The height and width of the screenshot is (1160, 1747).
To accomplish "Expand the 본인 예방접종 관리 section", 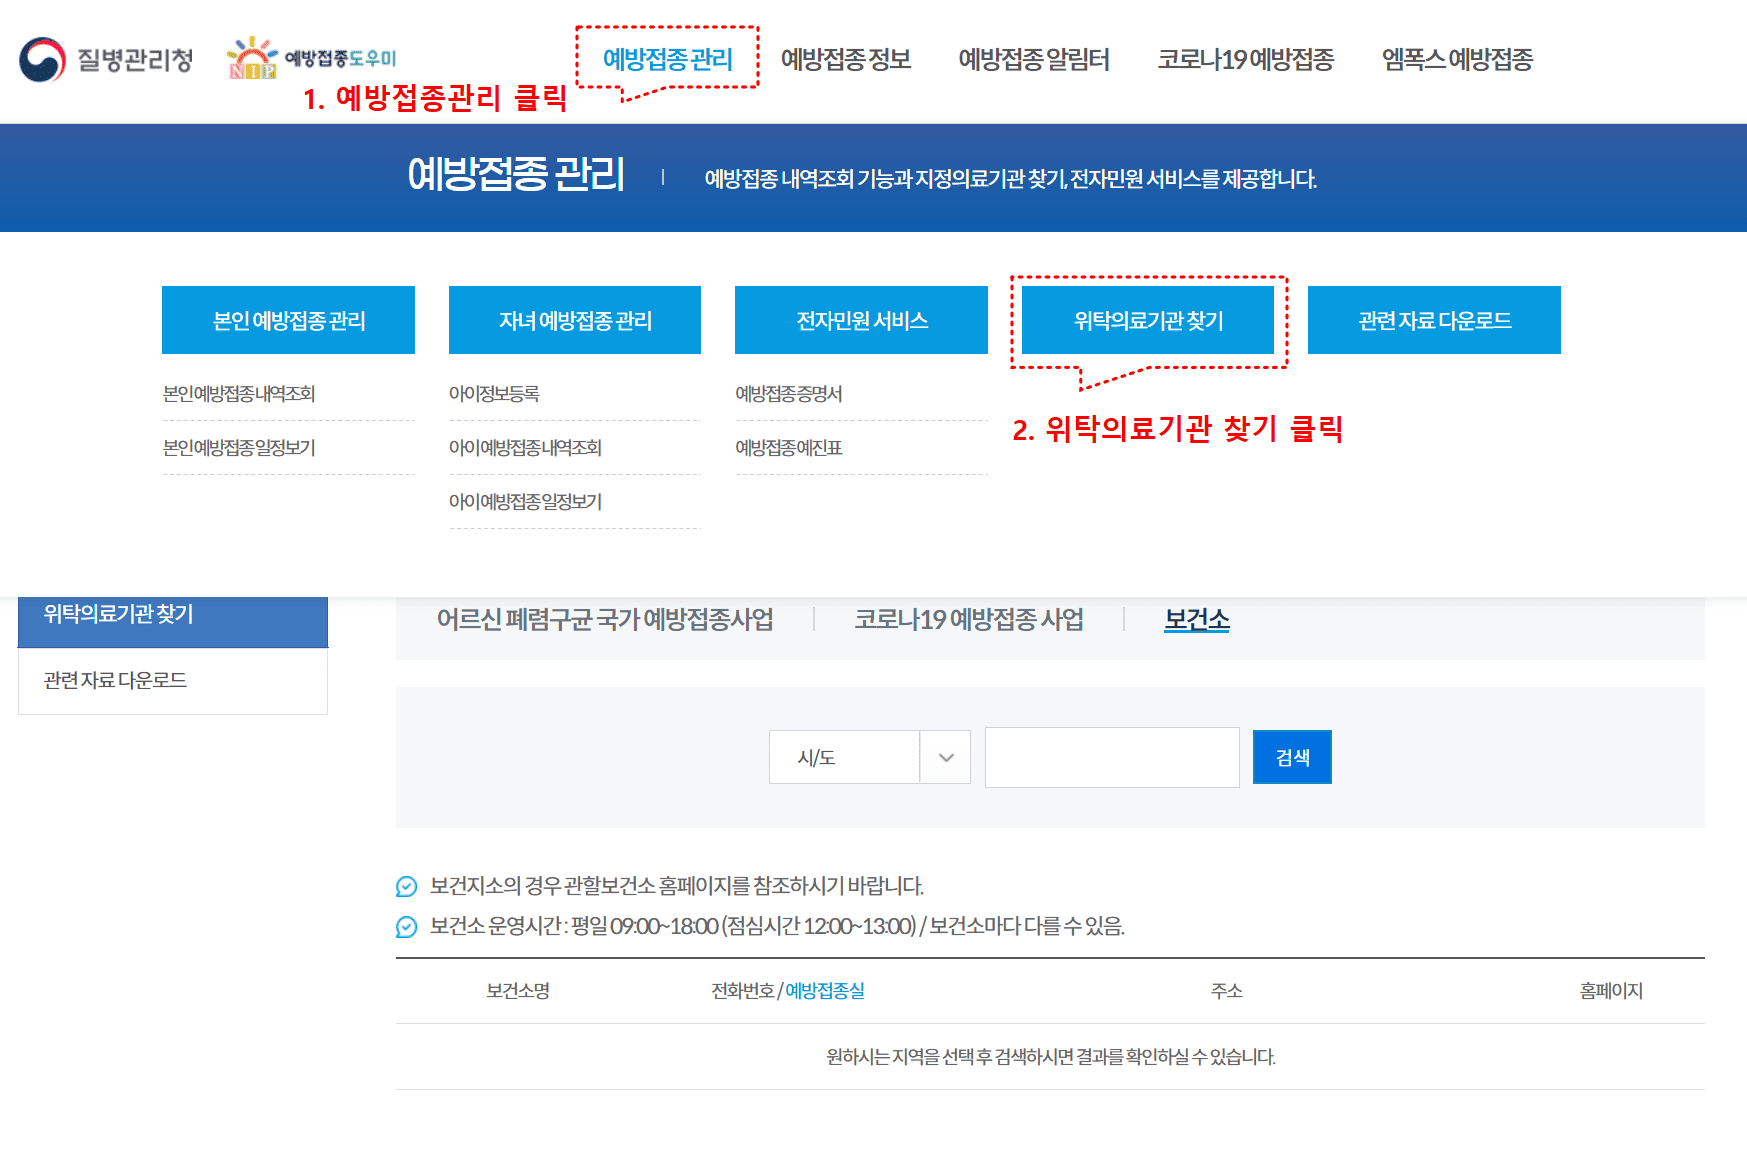I will (x=288, y=320).
